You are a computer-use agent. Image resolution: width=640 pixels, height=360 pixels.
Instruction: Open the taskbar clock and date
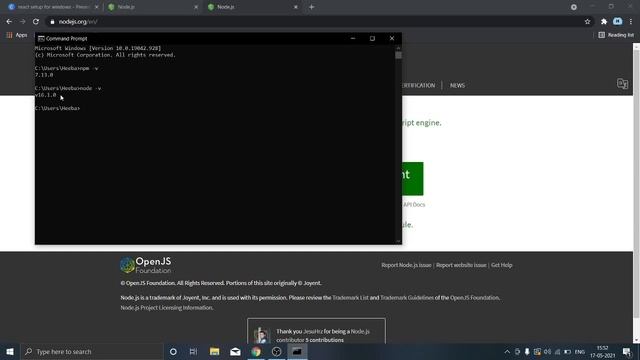602,351
